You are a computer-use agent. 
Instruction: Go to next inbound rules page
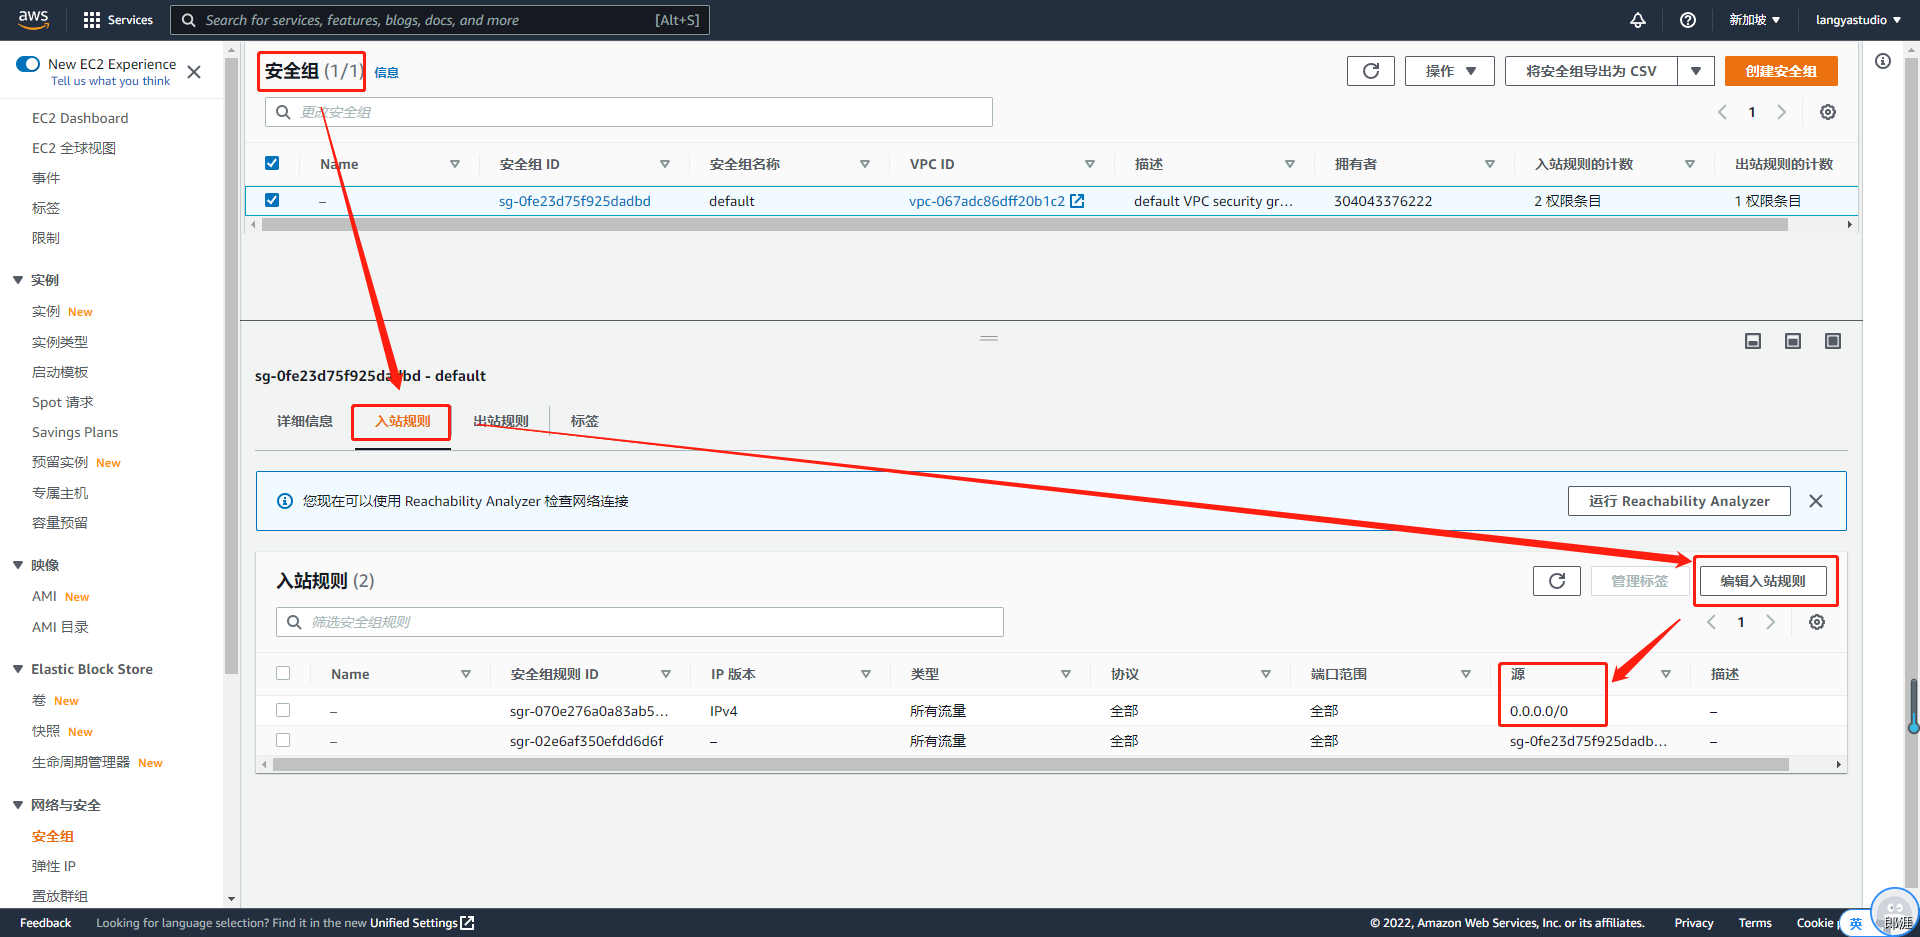[1770, 622]
